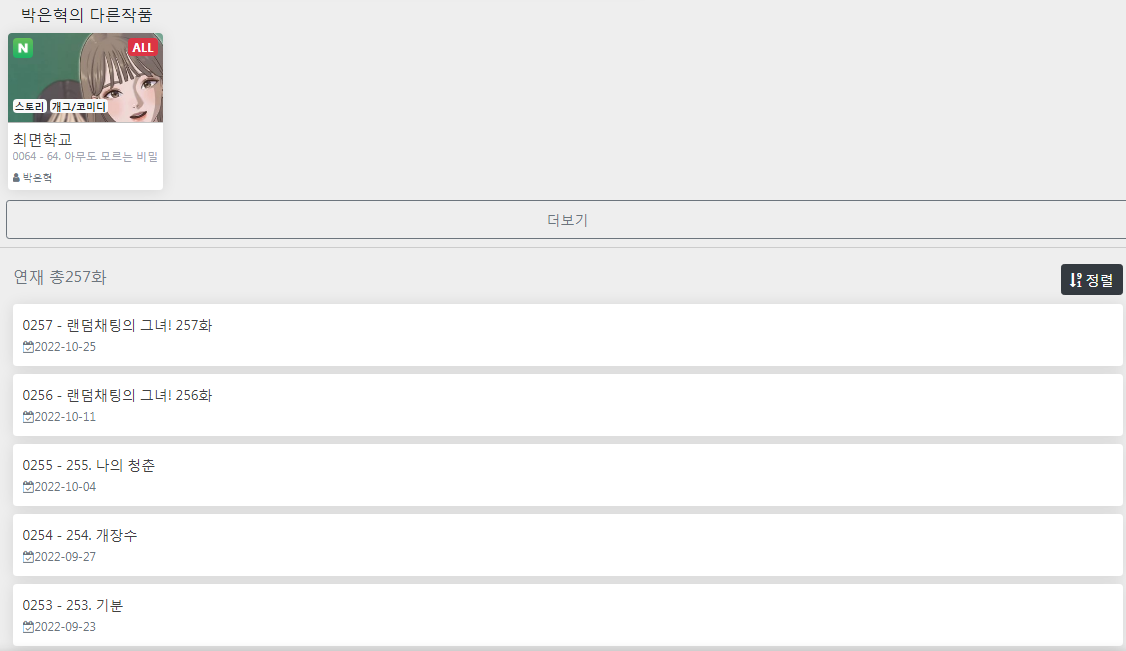1126x651 pixels.
Task: Click calendar icon beside 2022-10-25
Action: (x=28, y=347)
